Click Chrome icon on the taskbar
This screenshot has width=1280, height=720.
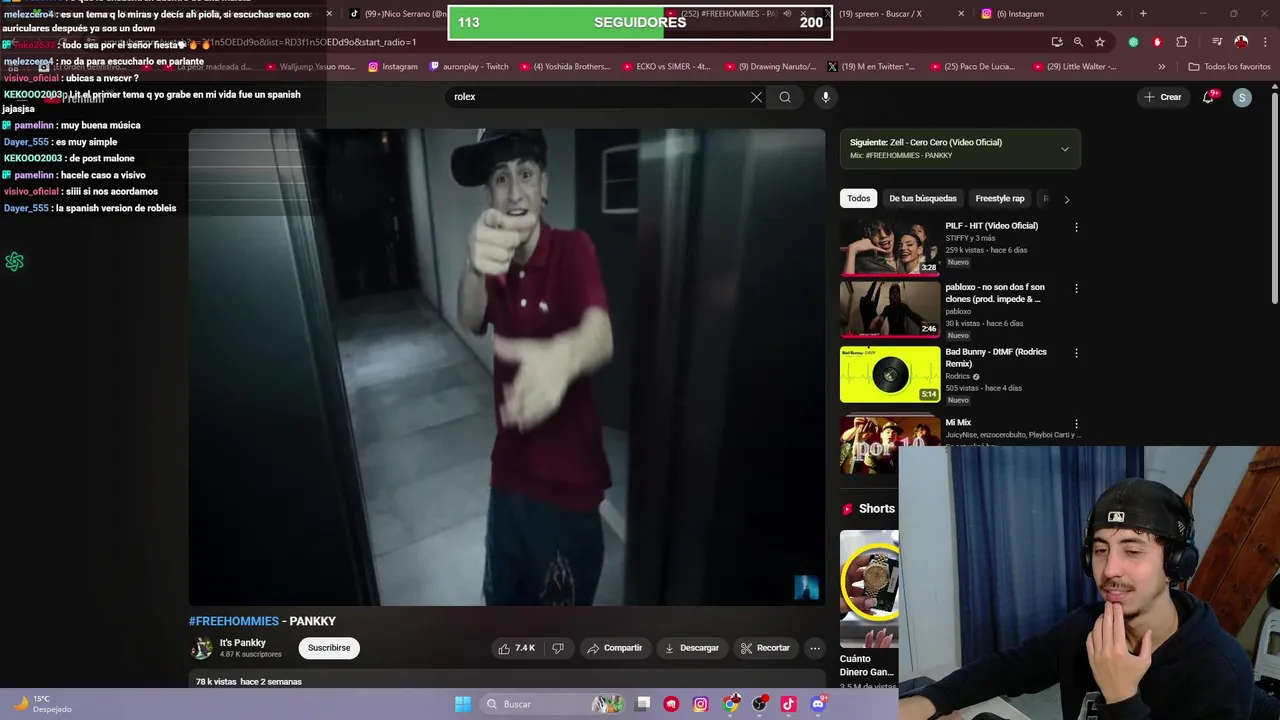[732, 704]
